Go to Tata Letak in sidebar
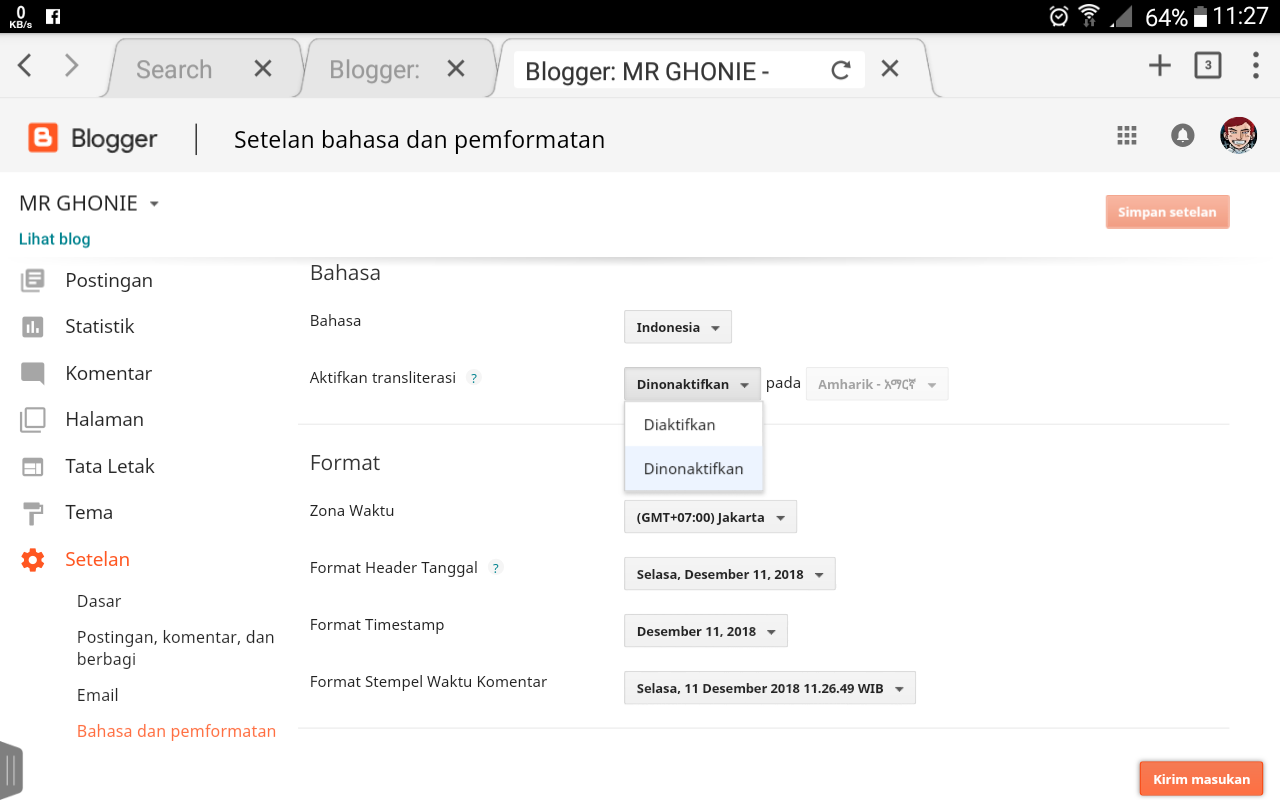The image size is (1280, 800). click(110, 466)
